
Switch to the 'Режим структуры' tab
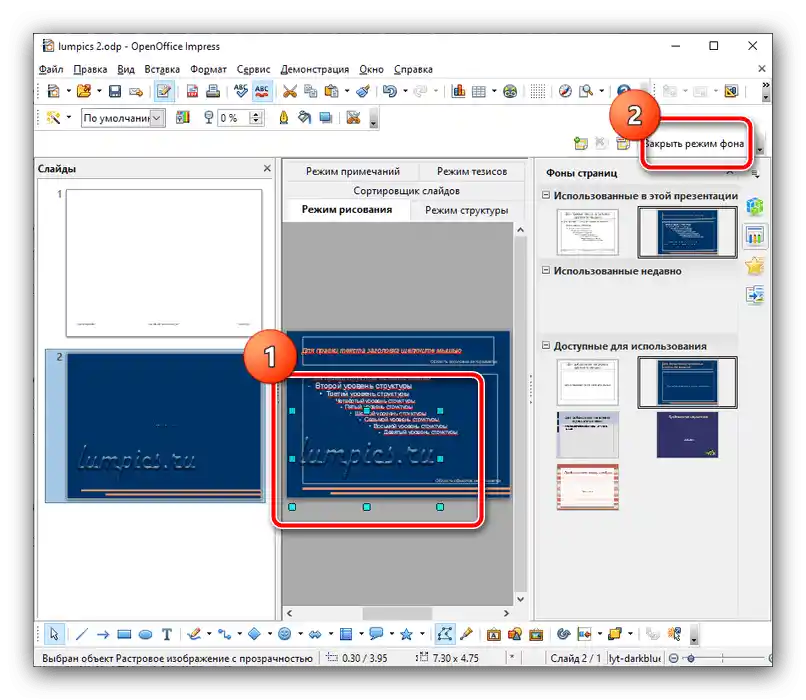click(x=466, y=210)
